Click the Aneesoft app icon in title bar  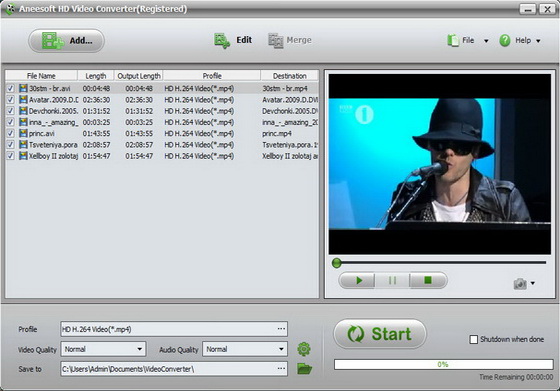click(x=10, y=9)
